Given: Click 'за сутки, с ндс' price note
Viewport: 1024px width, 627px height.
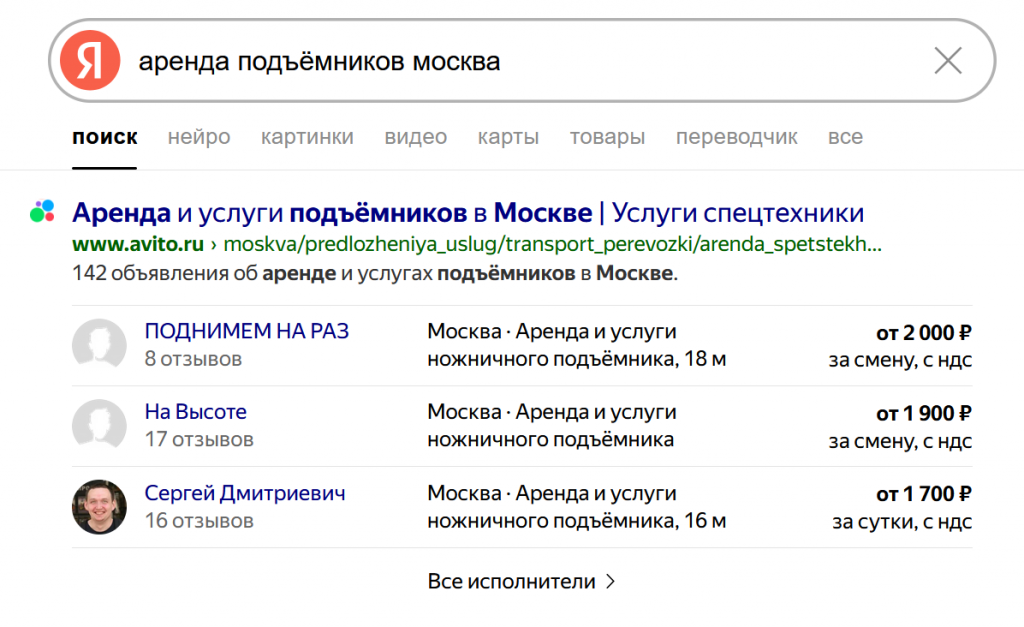Looking at the screenshot, I should [x=902, y=521].
